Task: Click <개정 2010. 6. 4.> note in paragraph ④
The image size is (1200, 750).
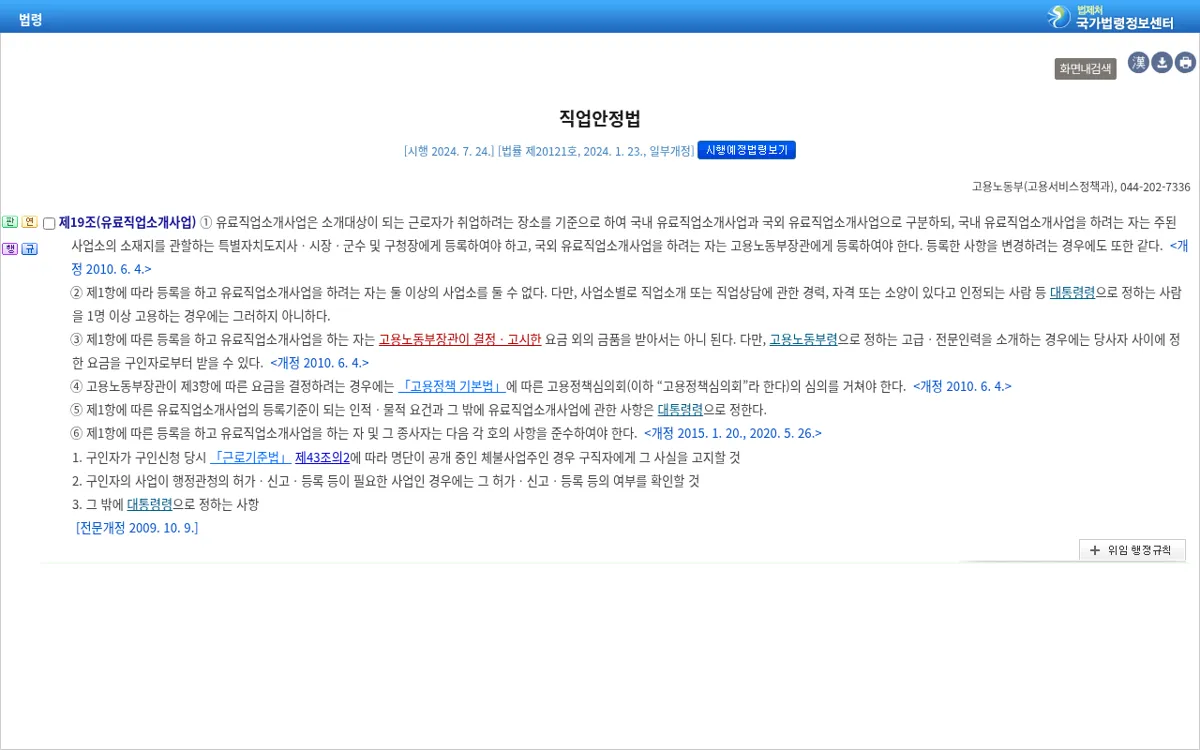Action: [962, 386]
